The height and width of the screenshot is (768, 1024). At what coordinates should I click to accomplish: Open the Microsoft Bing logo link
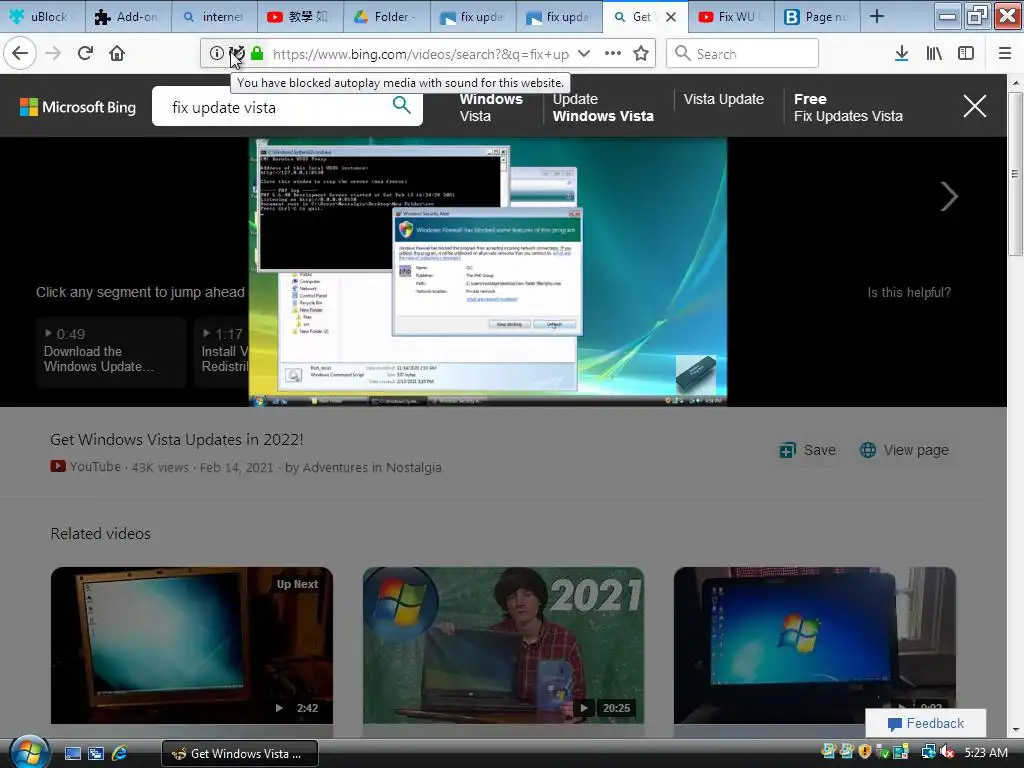pyautogui.click(x=78, y=107)
